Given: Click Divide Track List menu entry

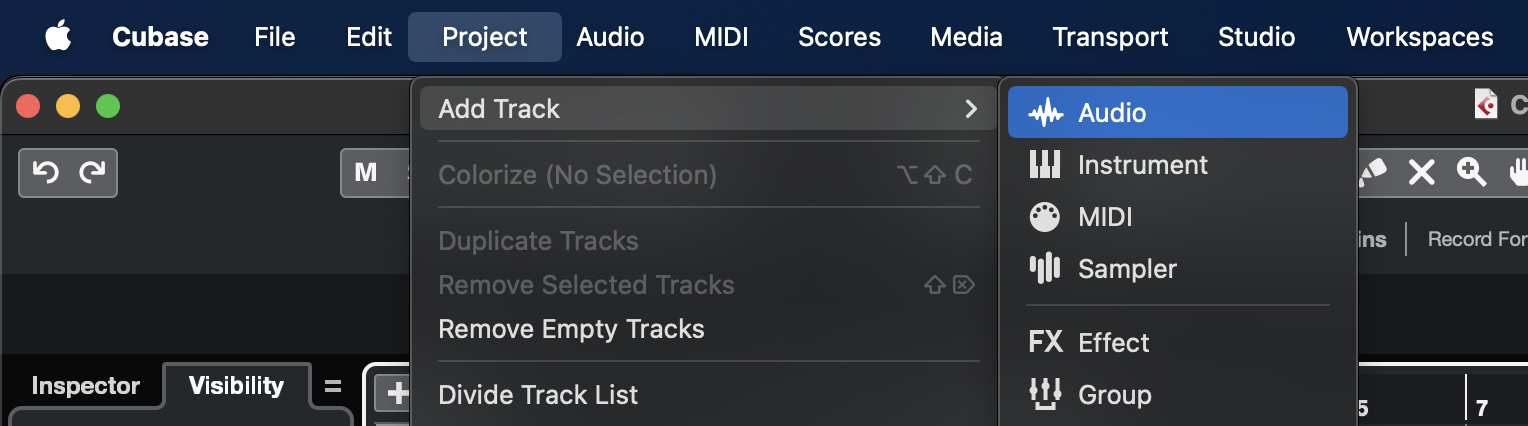Looking at the screenshot, I should coord(538,395).
